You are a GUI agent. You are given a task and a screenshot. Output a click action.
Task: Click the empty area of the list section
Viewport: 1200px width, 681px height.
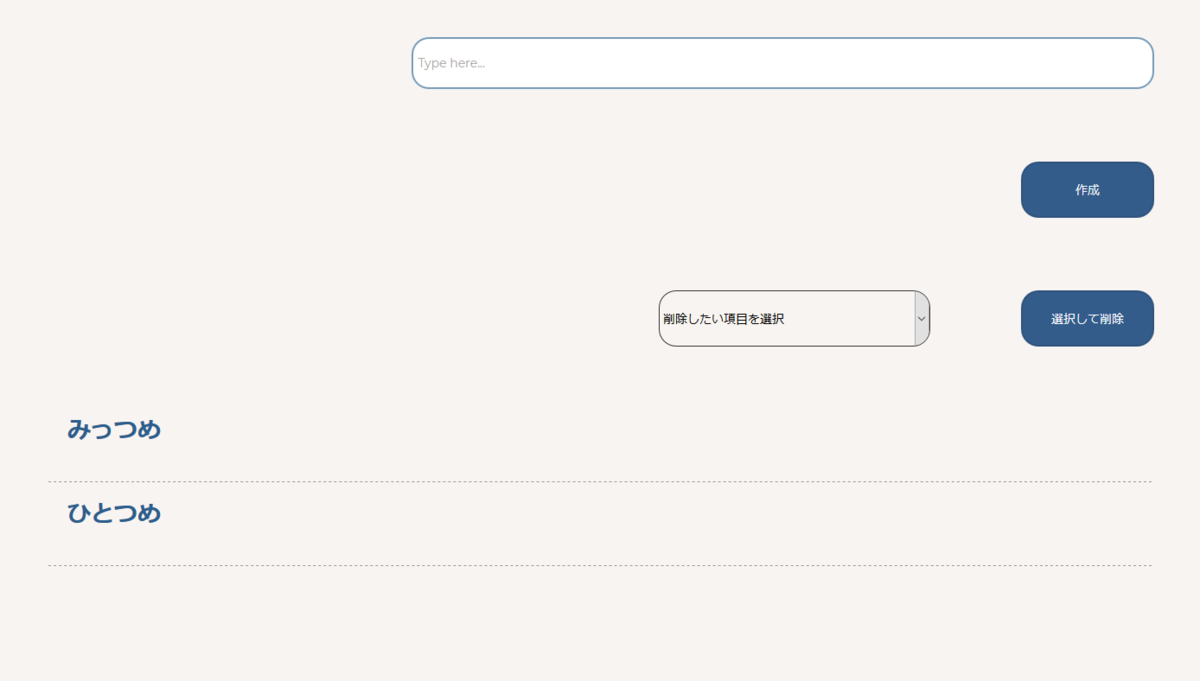[x=600, y=620]
